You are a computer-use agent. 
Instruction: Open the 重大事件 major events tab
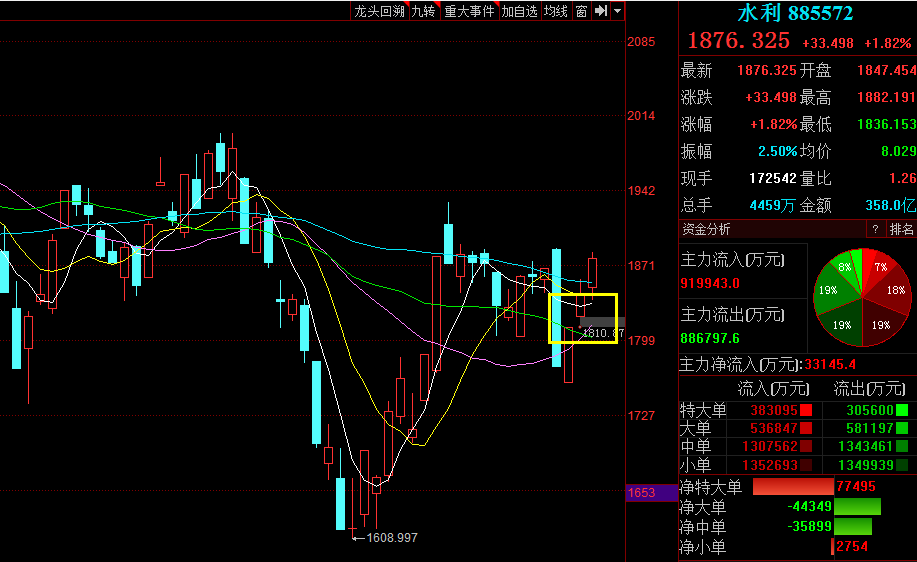click(x=469, y=11)
